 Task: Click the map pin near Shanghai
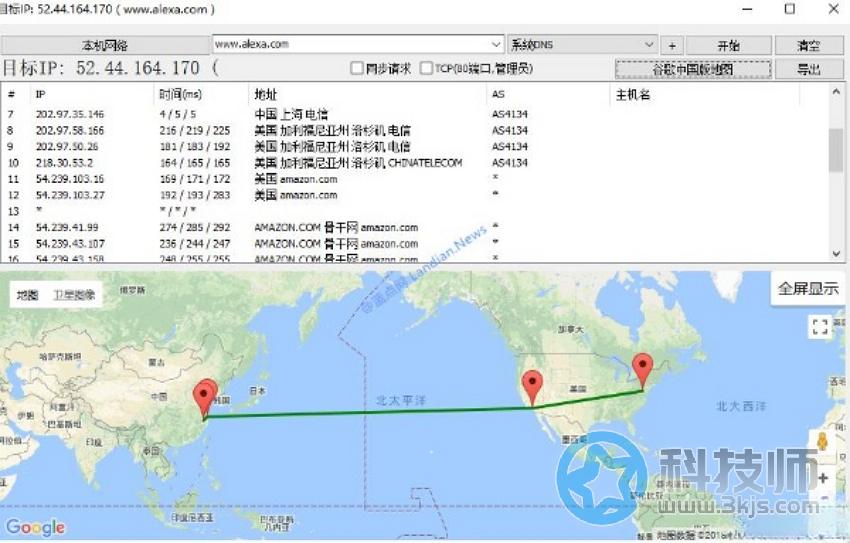click(x=205, y=395)
